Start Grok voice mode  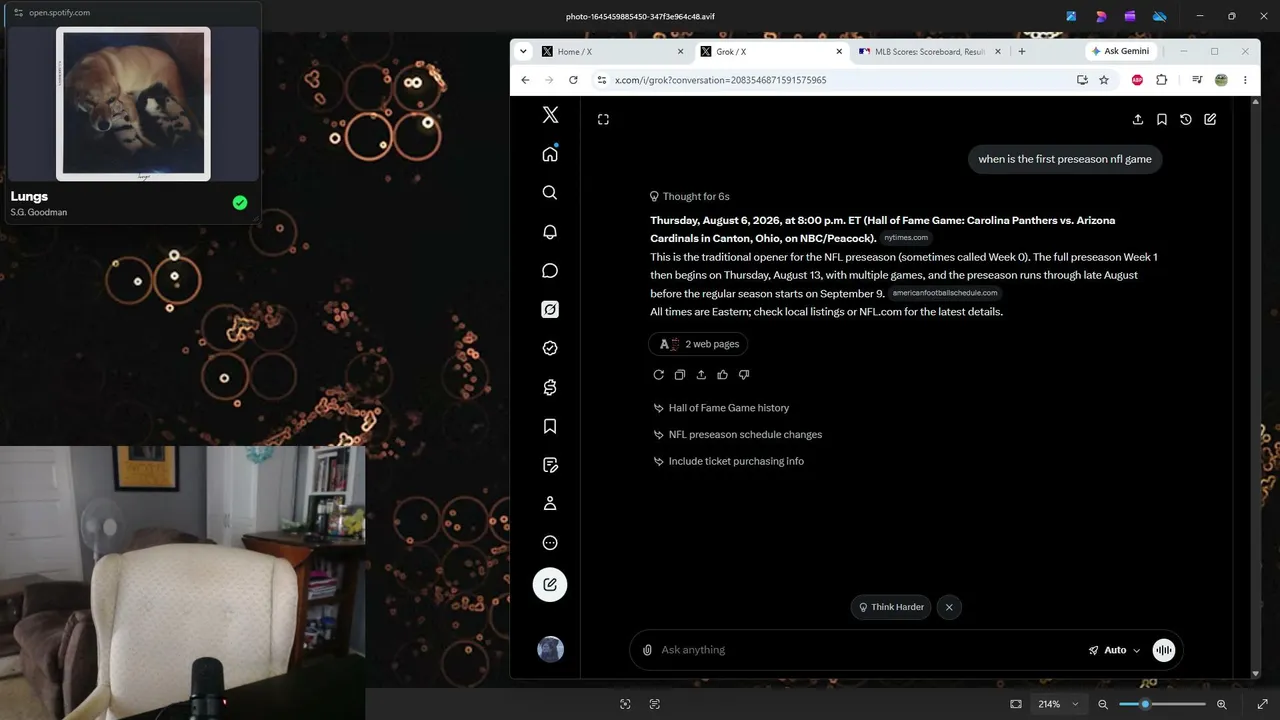coord(1164,650)
